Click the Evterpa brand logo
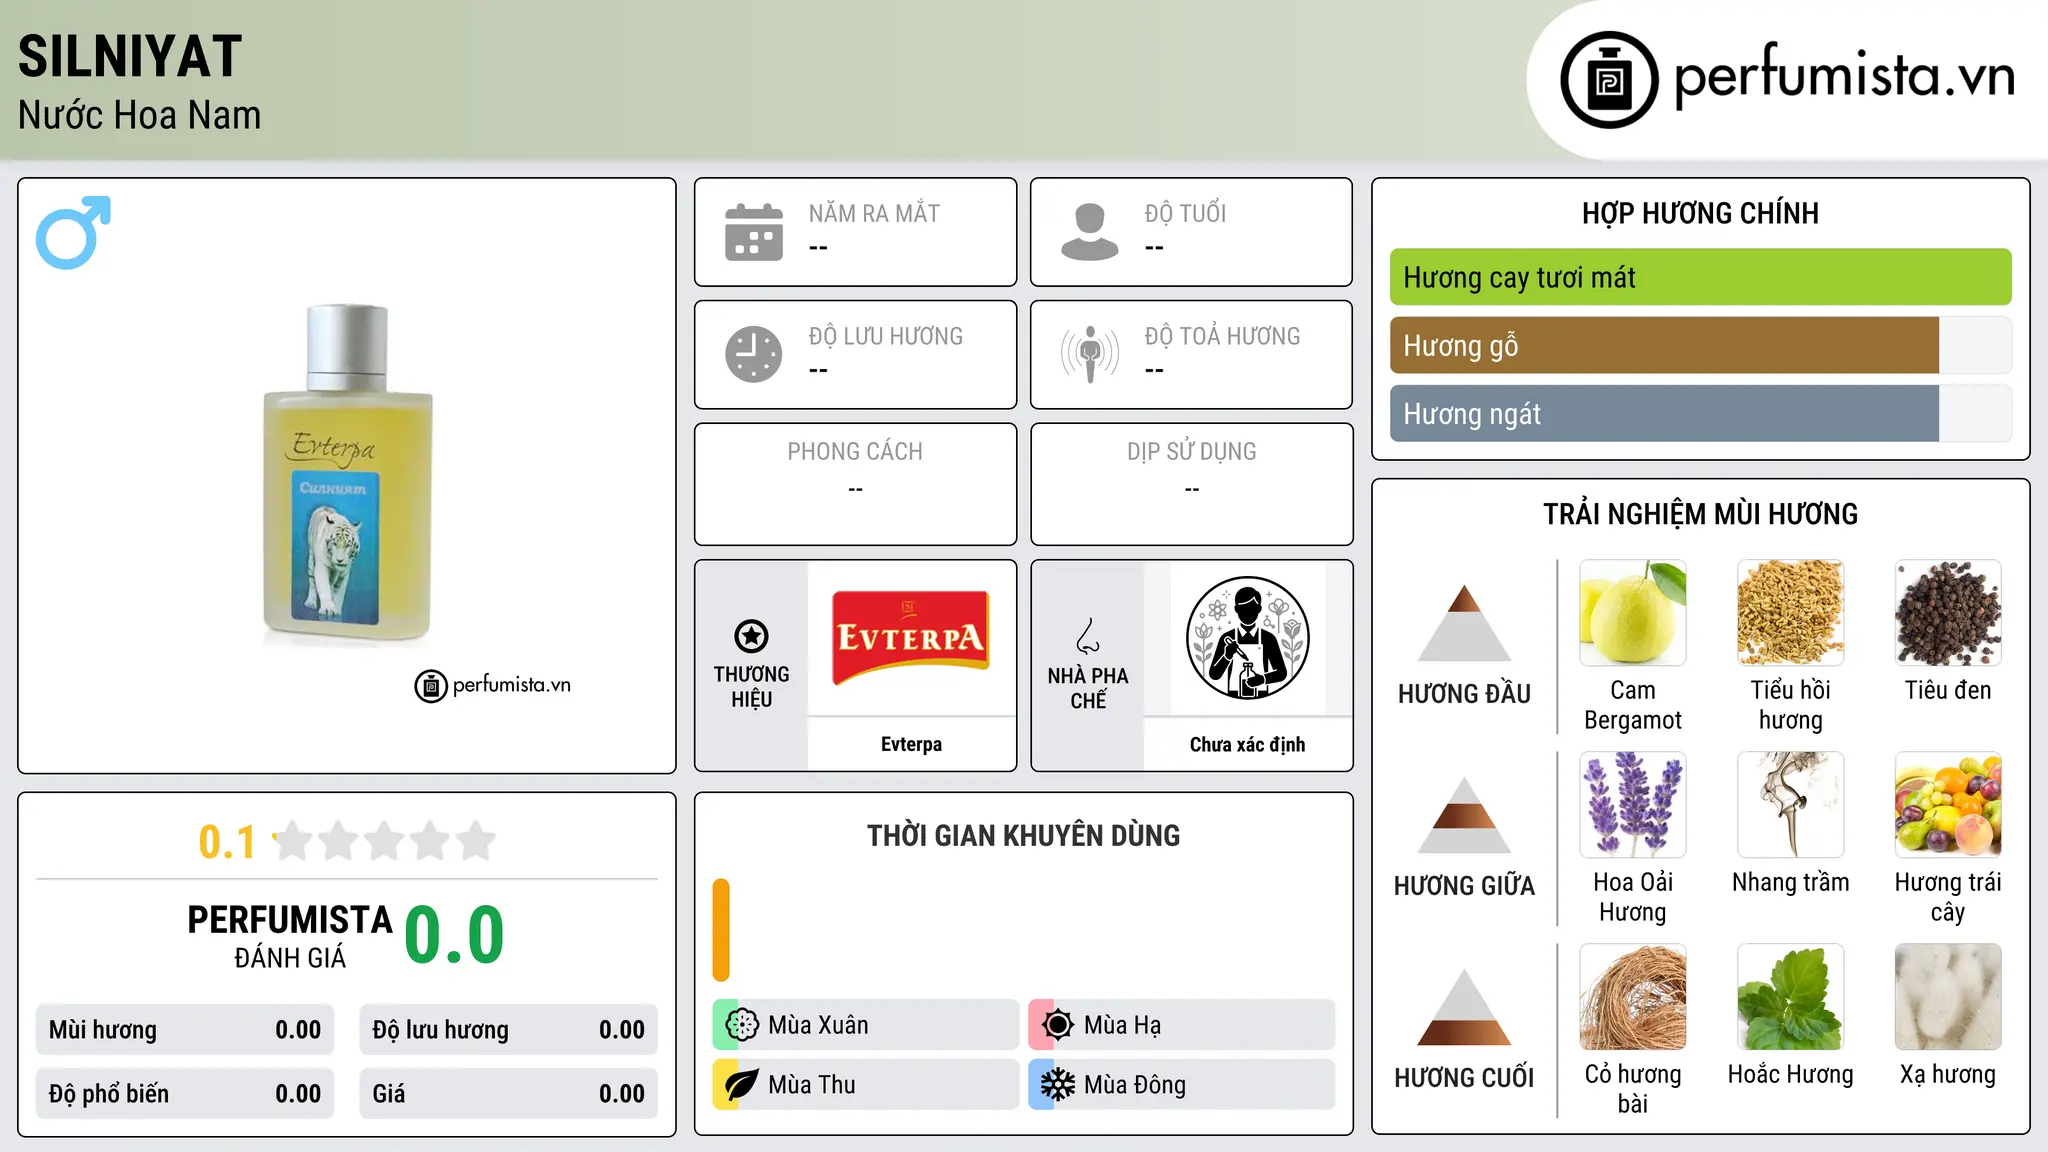 coord(911,637)
